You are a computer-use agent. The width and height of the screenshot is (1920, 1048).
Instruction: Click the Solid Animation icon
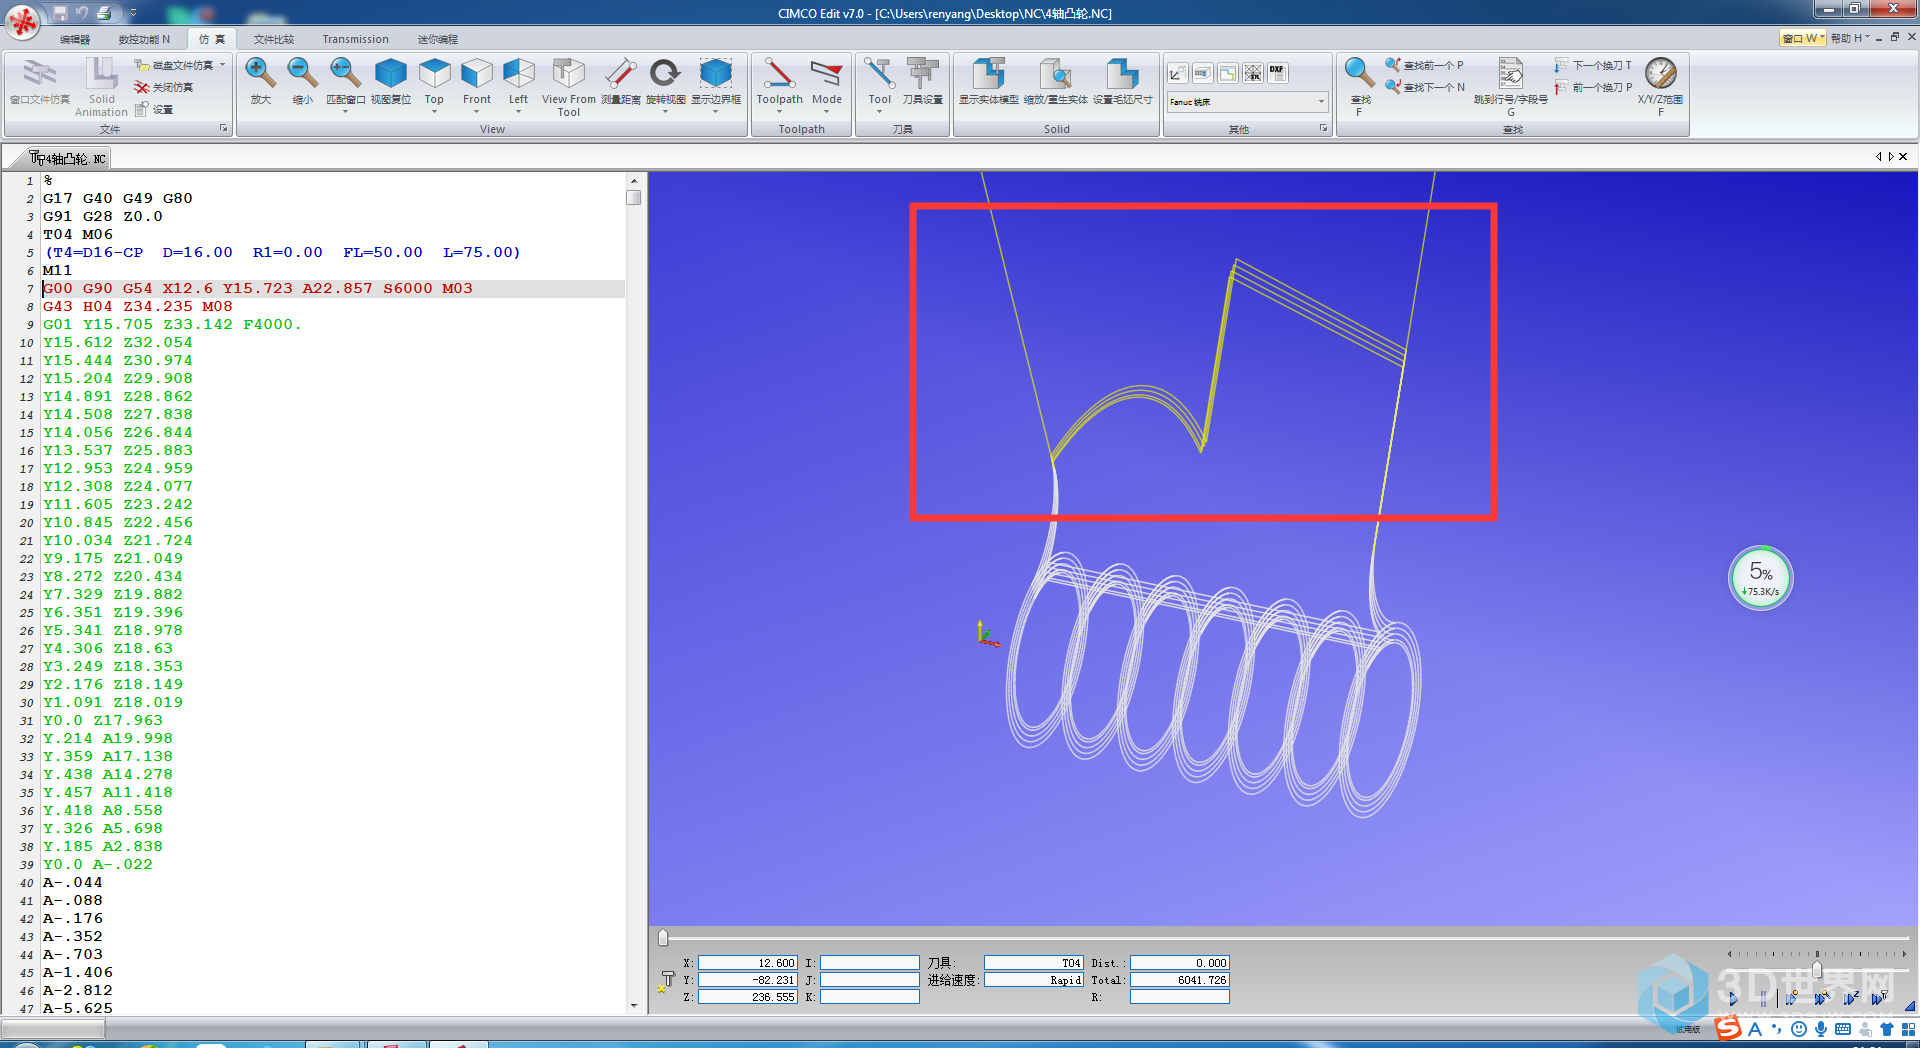click(x=101, y=74)
